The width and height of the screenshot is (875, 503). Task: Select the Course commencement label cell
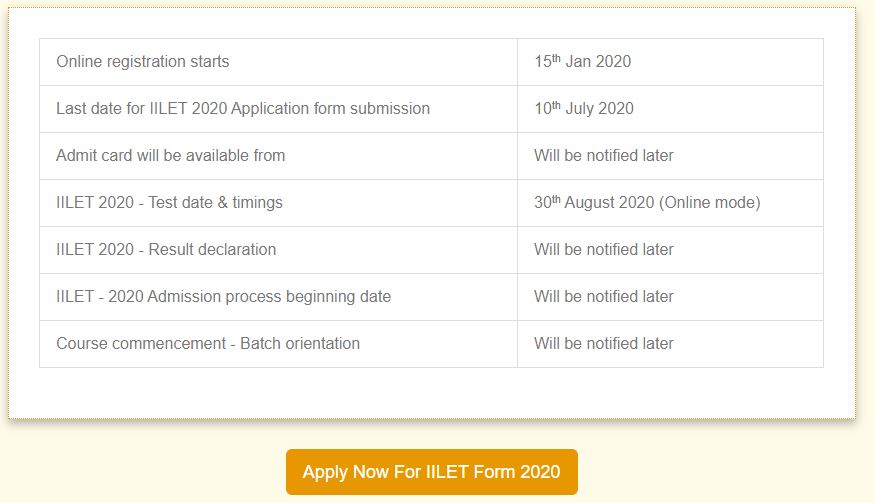click(x=208, y=344)
